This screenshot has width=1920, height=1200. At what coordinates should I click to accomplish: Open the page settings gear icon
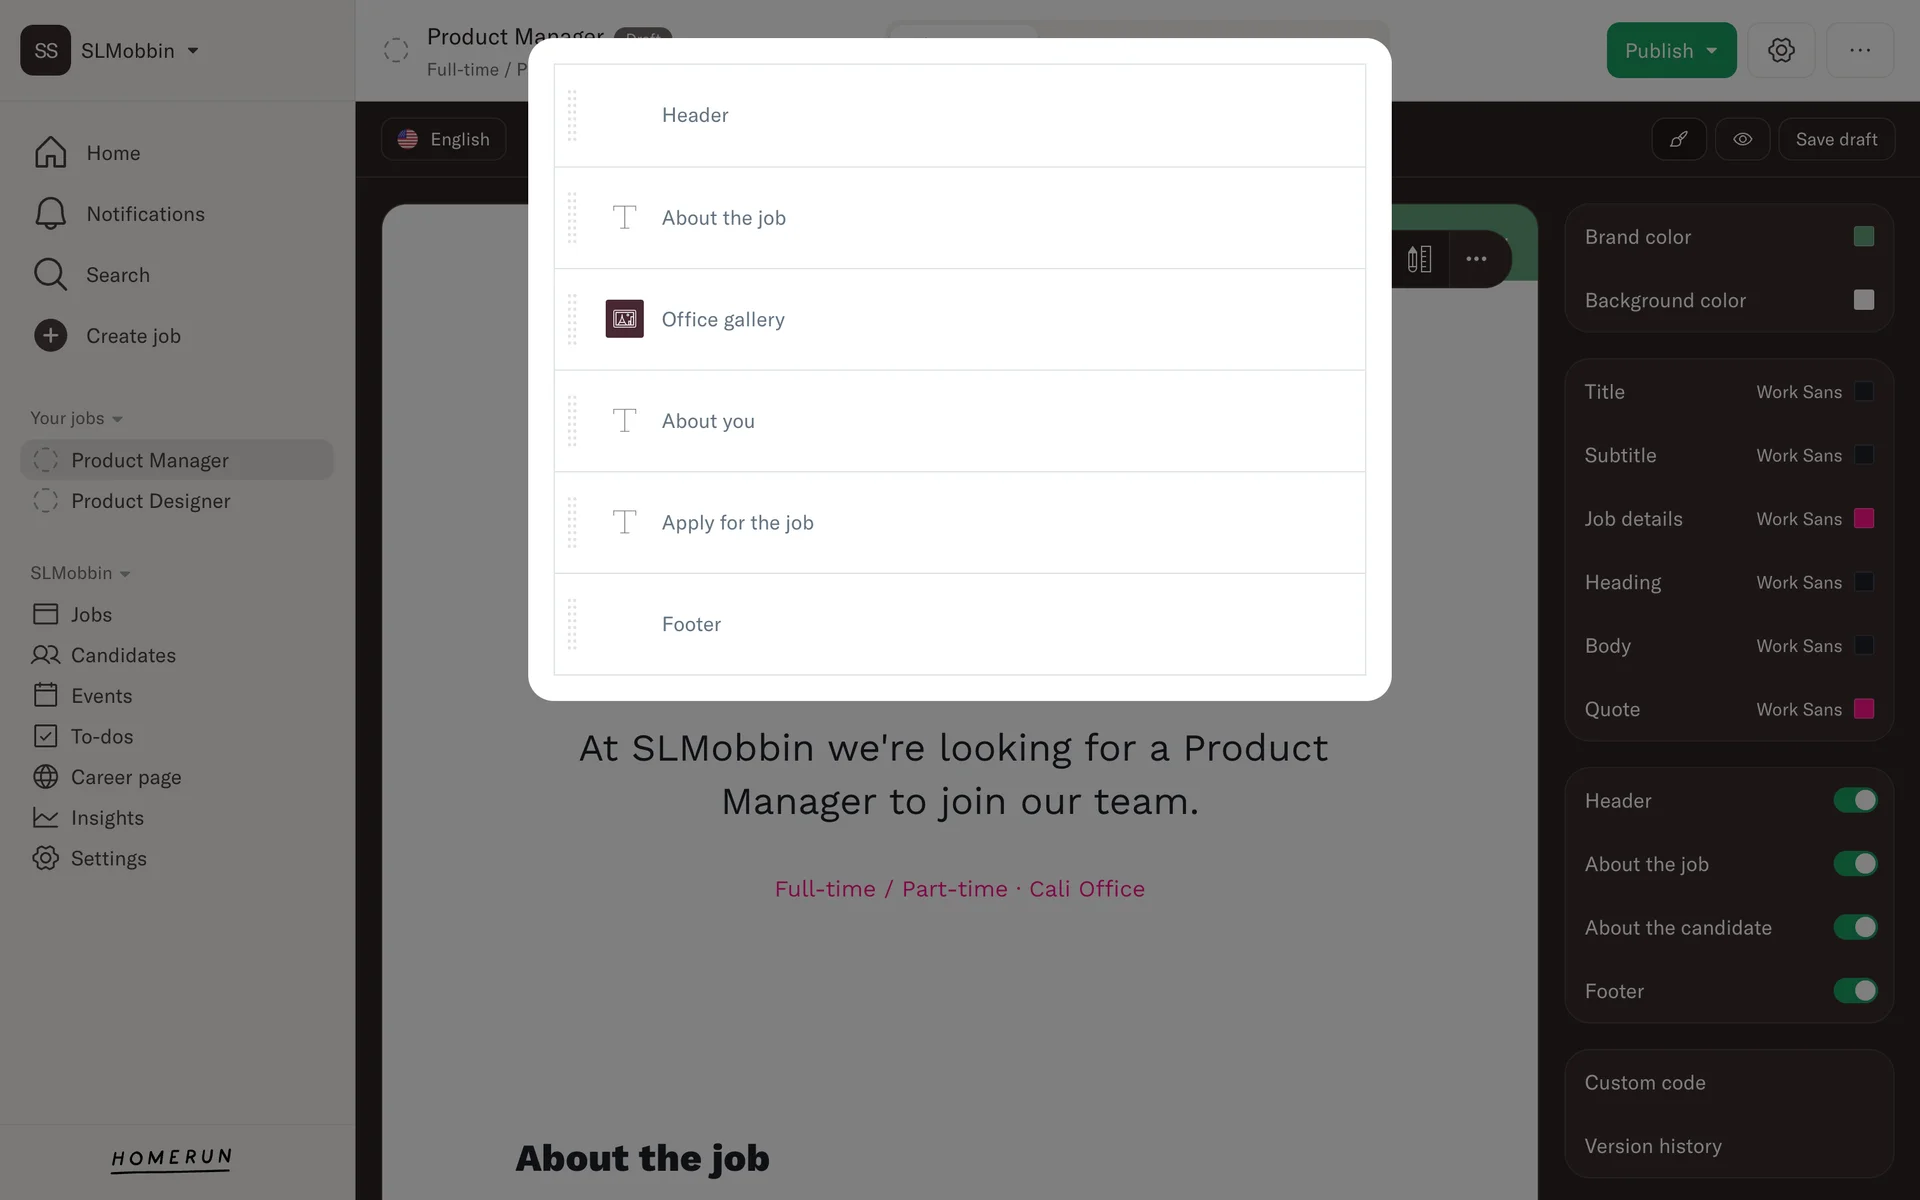click(1781, 50)
